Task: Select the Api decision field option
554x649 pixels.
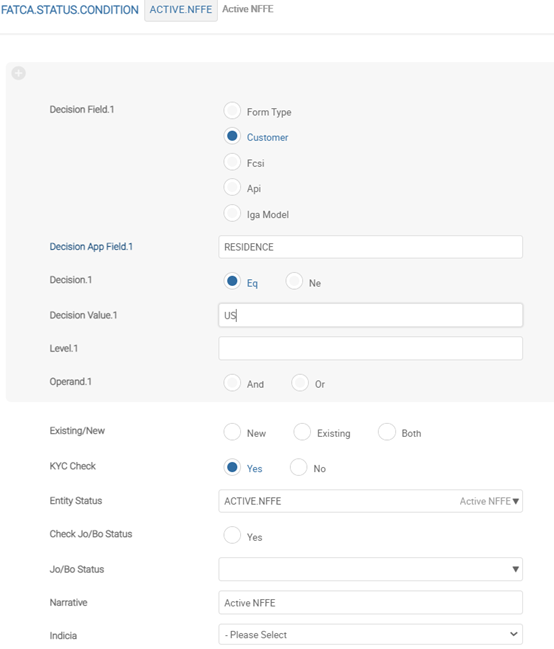Action: coord(232,187)
